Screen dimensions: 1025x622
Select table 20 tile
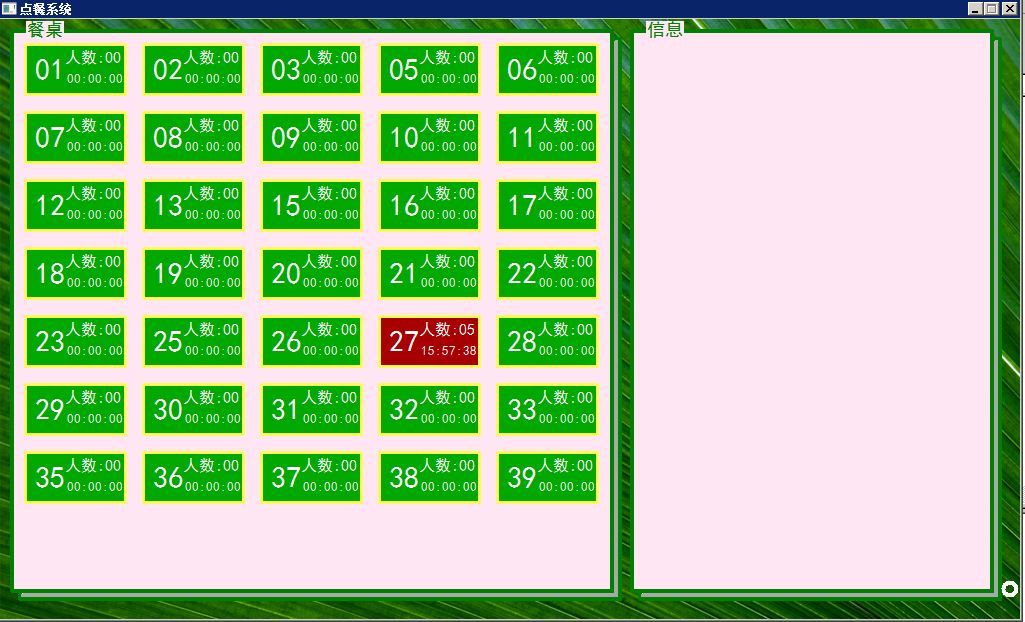click(x=312, y=273)
